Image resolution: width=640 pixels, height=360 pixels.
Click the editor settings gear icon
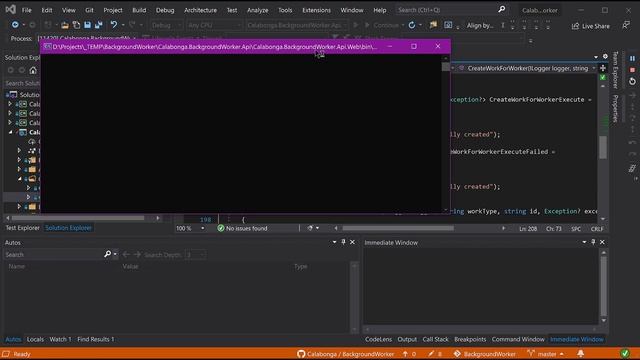(605, 56)
